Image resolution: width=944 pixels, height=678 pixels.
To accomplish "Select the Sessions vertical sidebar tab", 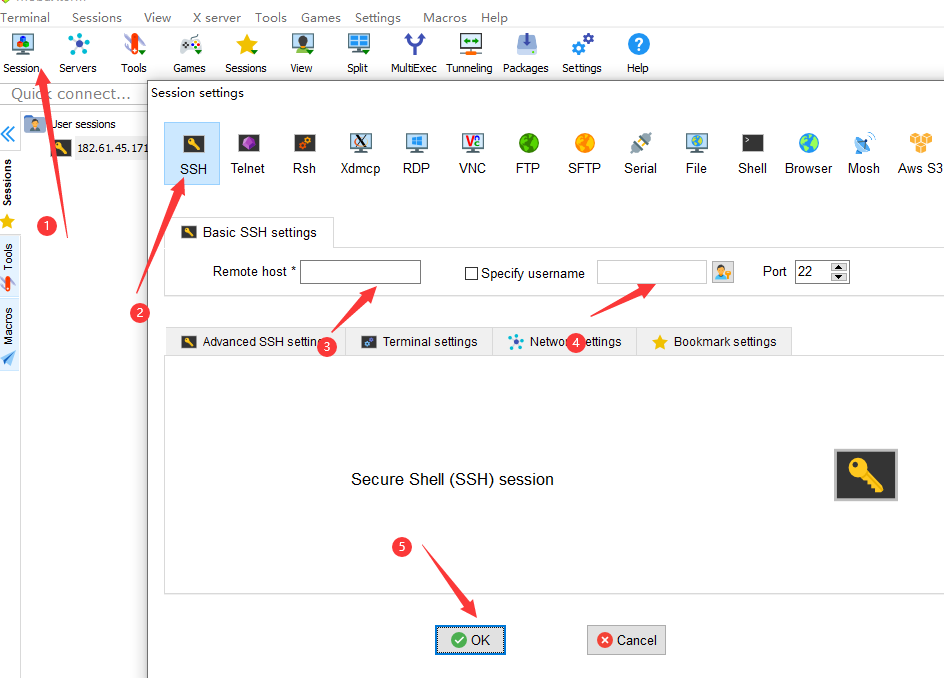I will (8, 191).
